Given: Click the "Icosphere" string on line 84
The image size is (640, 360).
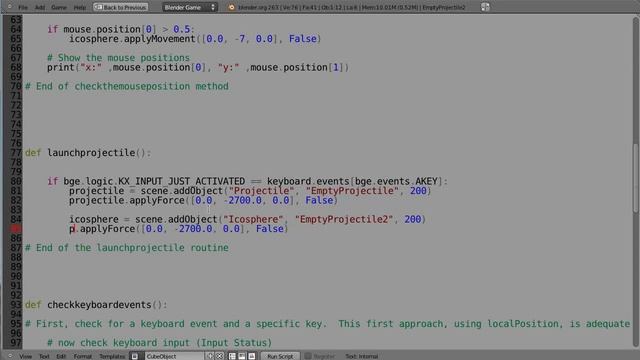Looking at the screenshot, I should tap(253, 219).
